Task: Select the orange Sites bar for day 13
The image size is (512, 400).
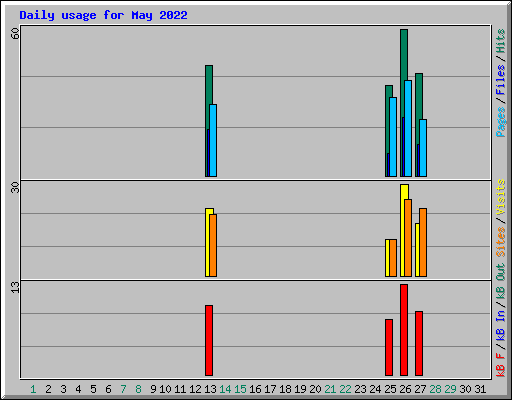Action: tap(213, 245)
